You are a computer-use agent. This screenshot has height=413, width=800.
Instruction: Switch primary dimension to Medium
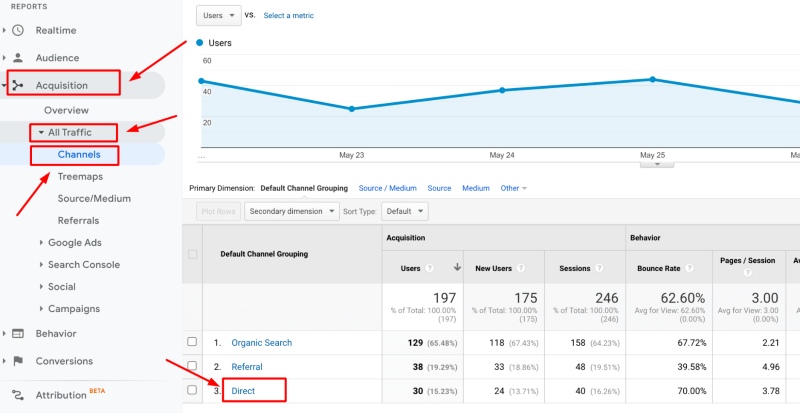coord(476,188)
